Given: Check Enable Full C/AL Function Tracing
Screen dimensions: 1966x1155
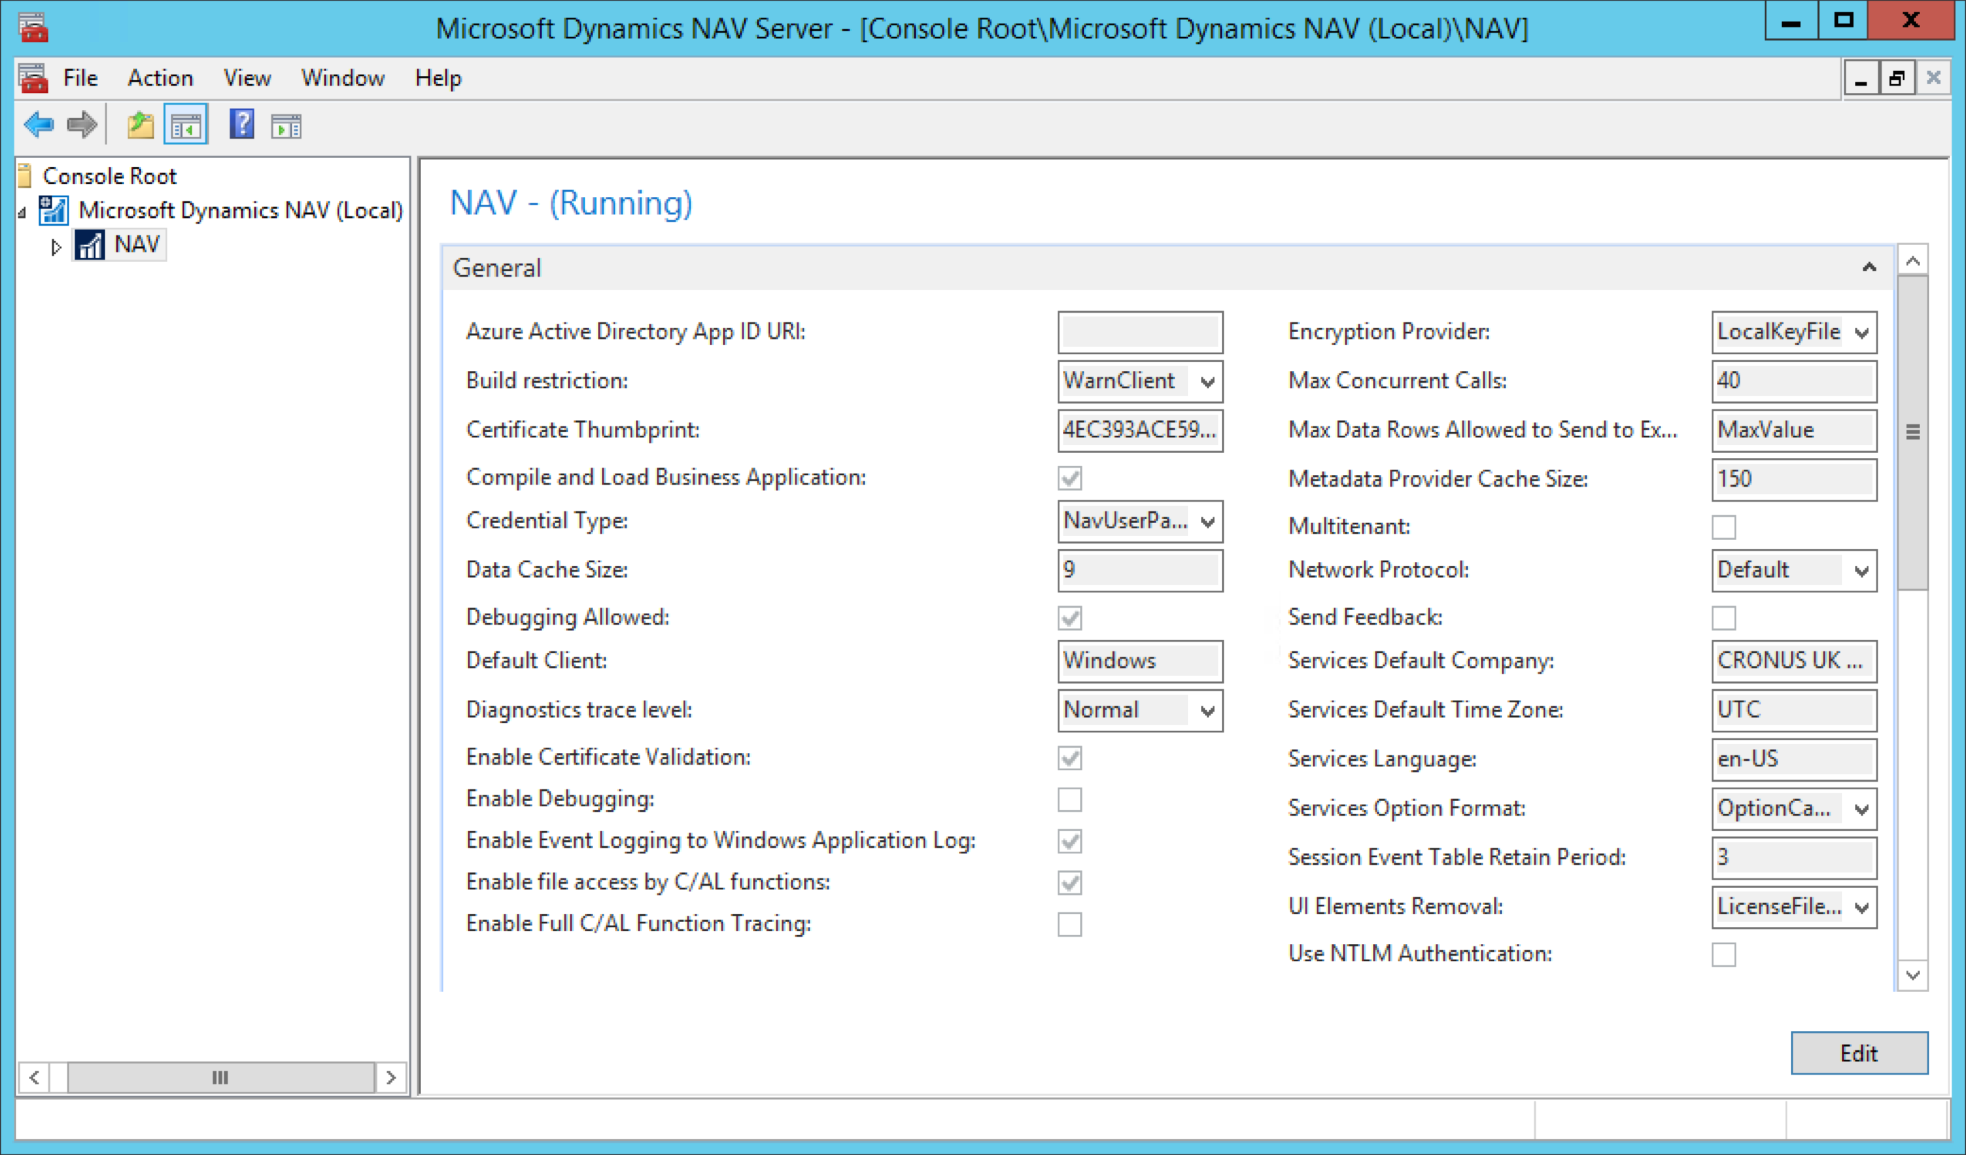Looking at the screenshot, I should (1070, 924).
